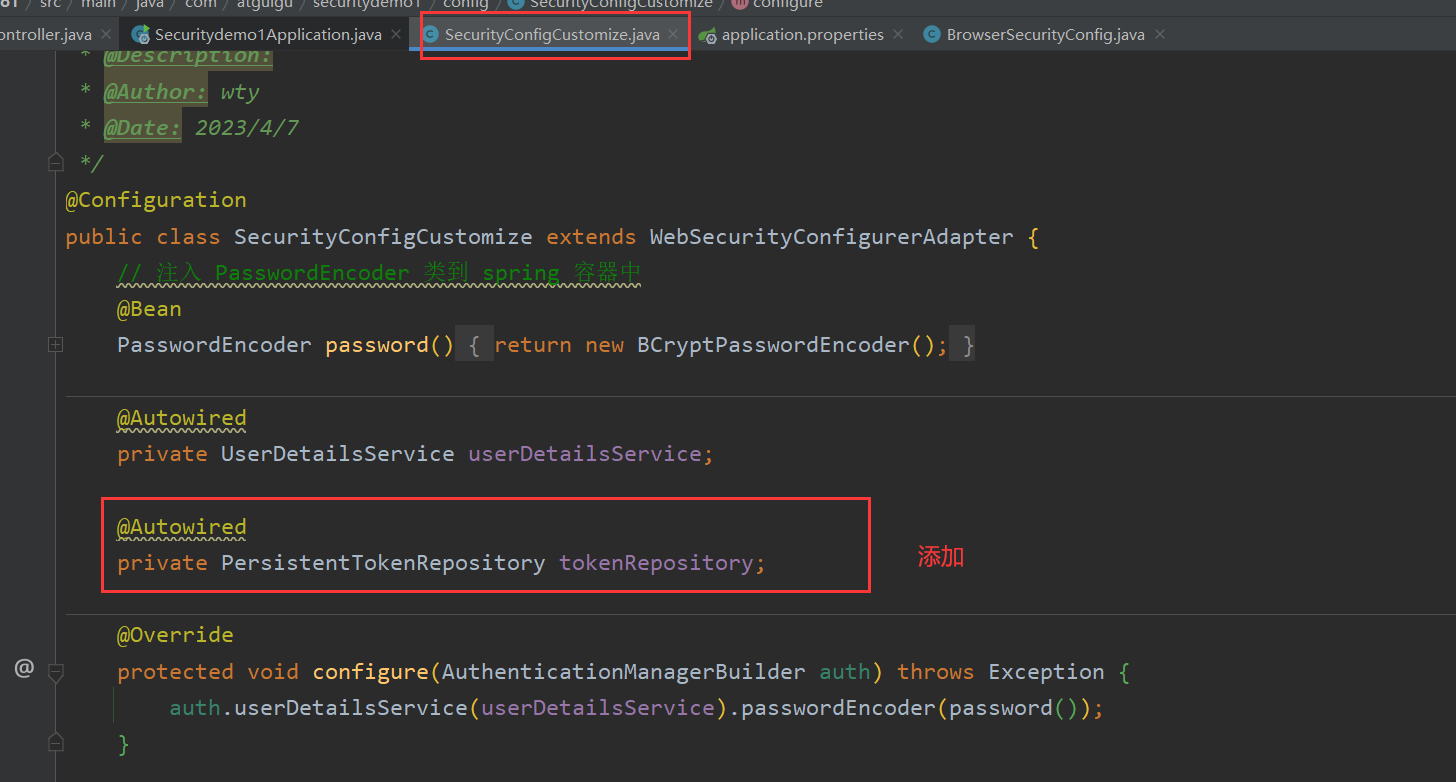Click the PersistentTokenRepository type name
The width and height of the screenshot is (1456, 782).
point(383,563)
